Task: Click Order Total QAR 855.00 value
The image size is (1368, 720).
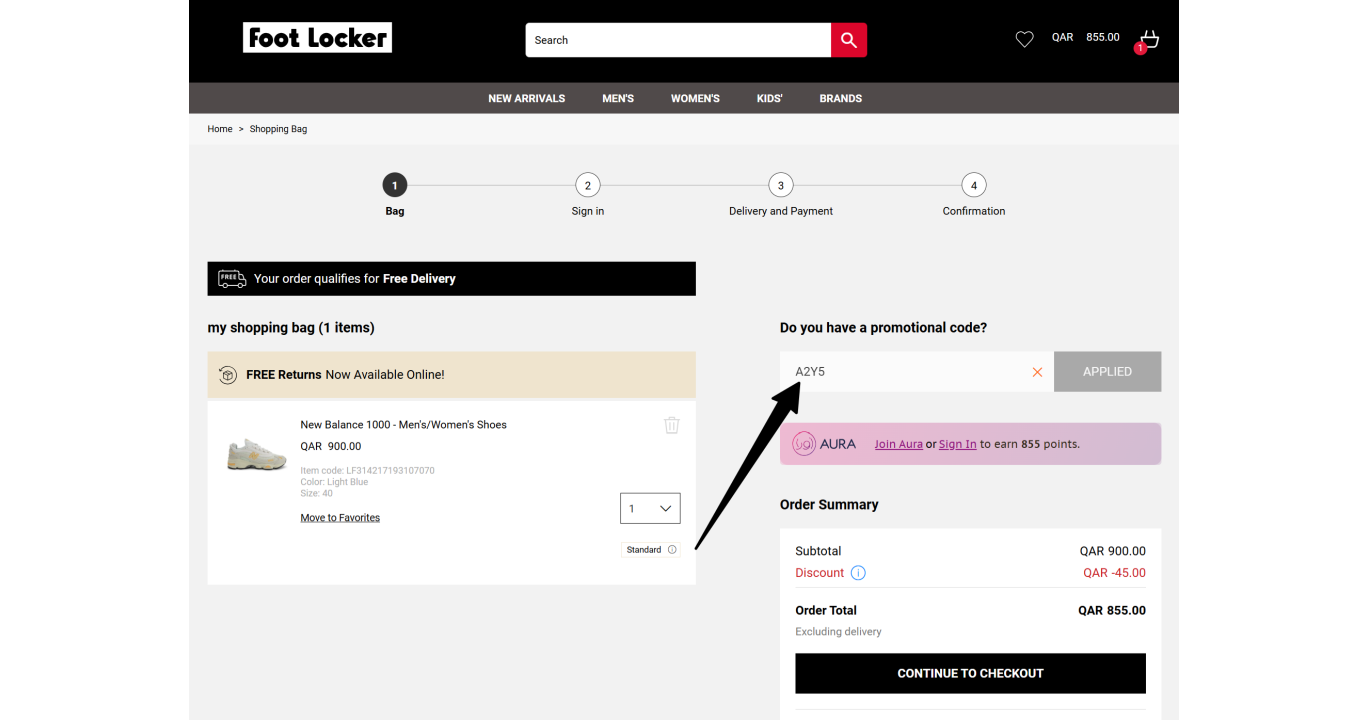Action: click(1112, 610)
